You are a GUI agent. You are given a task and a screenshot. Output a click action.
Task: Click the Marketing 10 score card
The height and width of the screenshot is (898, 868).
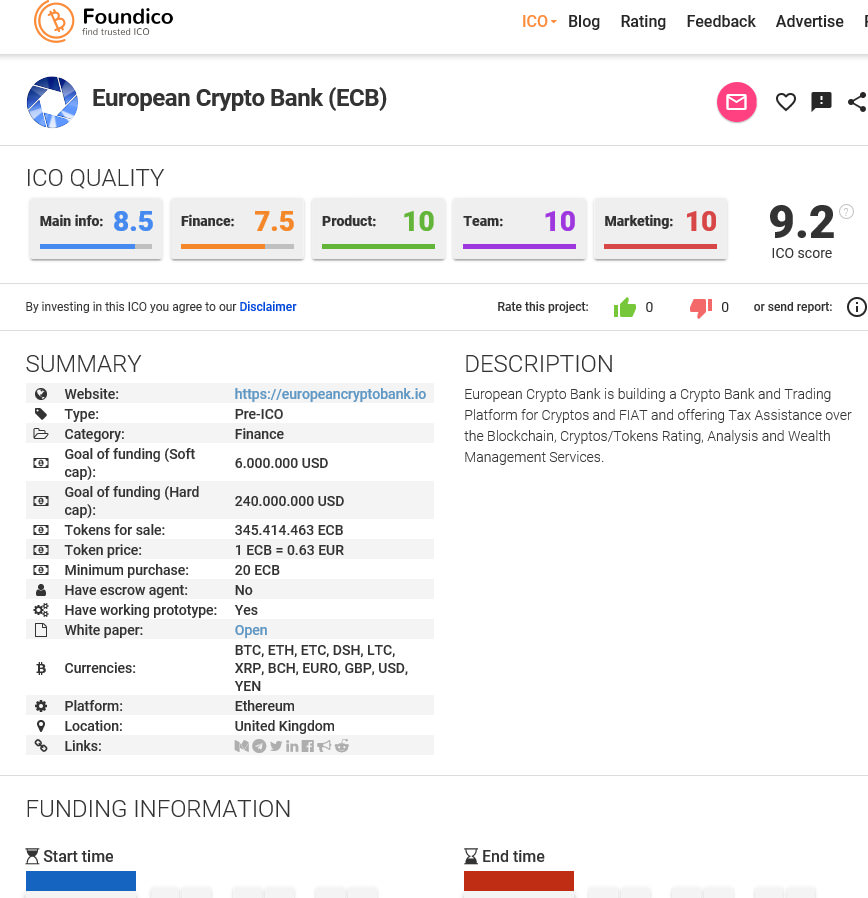(x=660, y=229)
